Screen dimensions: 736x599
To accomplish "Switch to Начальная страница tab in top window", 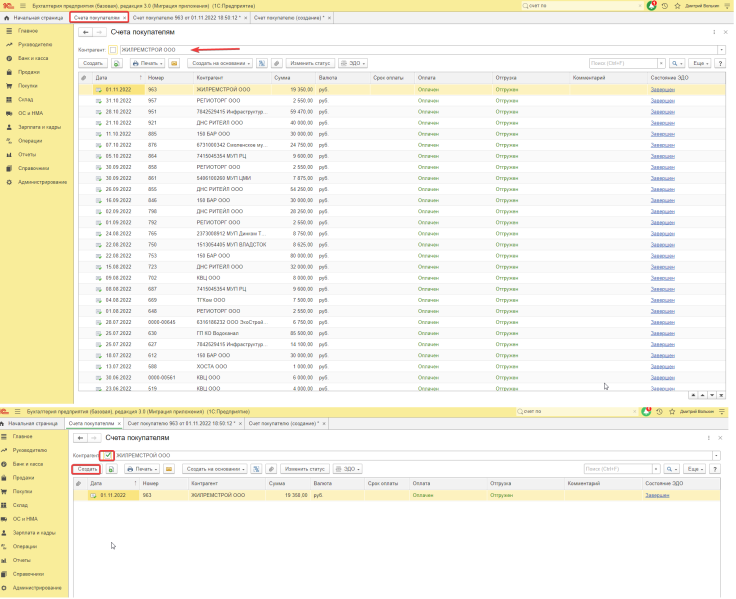I will [33, 18].
